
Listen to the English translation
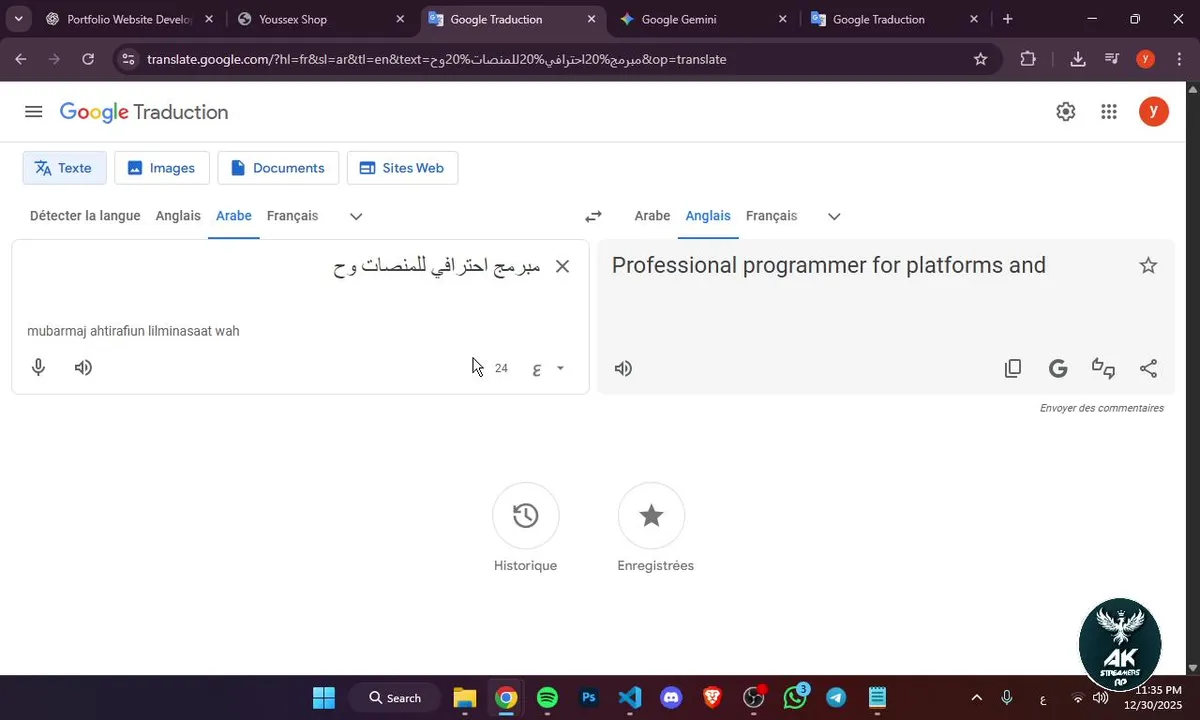[623, 368]
